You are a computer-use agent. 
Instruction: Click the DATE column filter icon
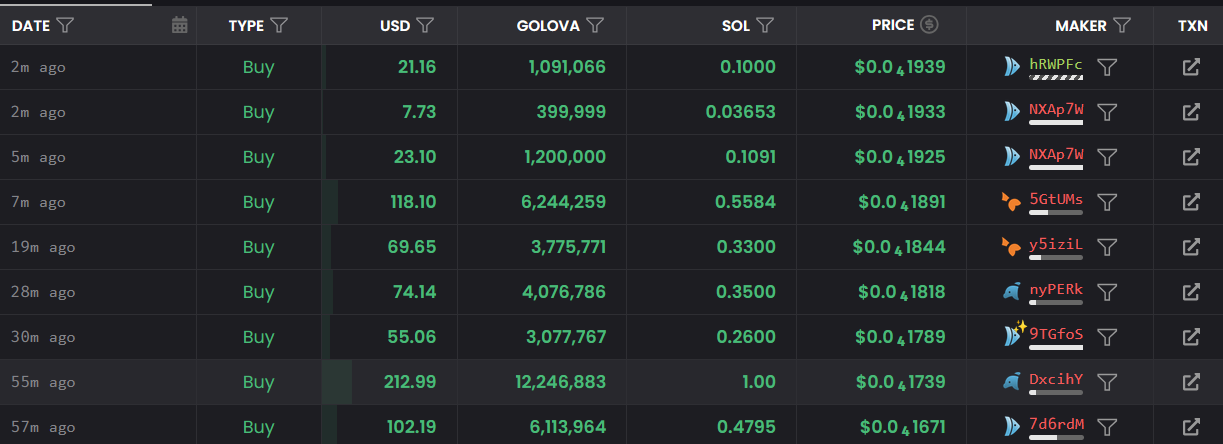(65, 25)
